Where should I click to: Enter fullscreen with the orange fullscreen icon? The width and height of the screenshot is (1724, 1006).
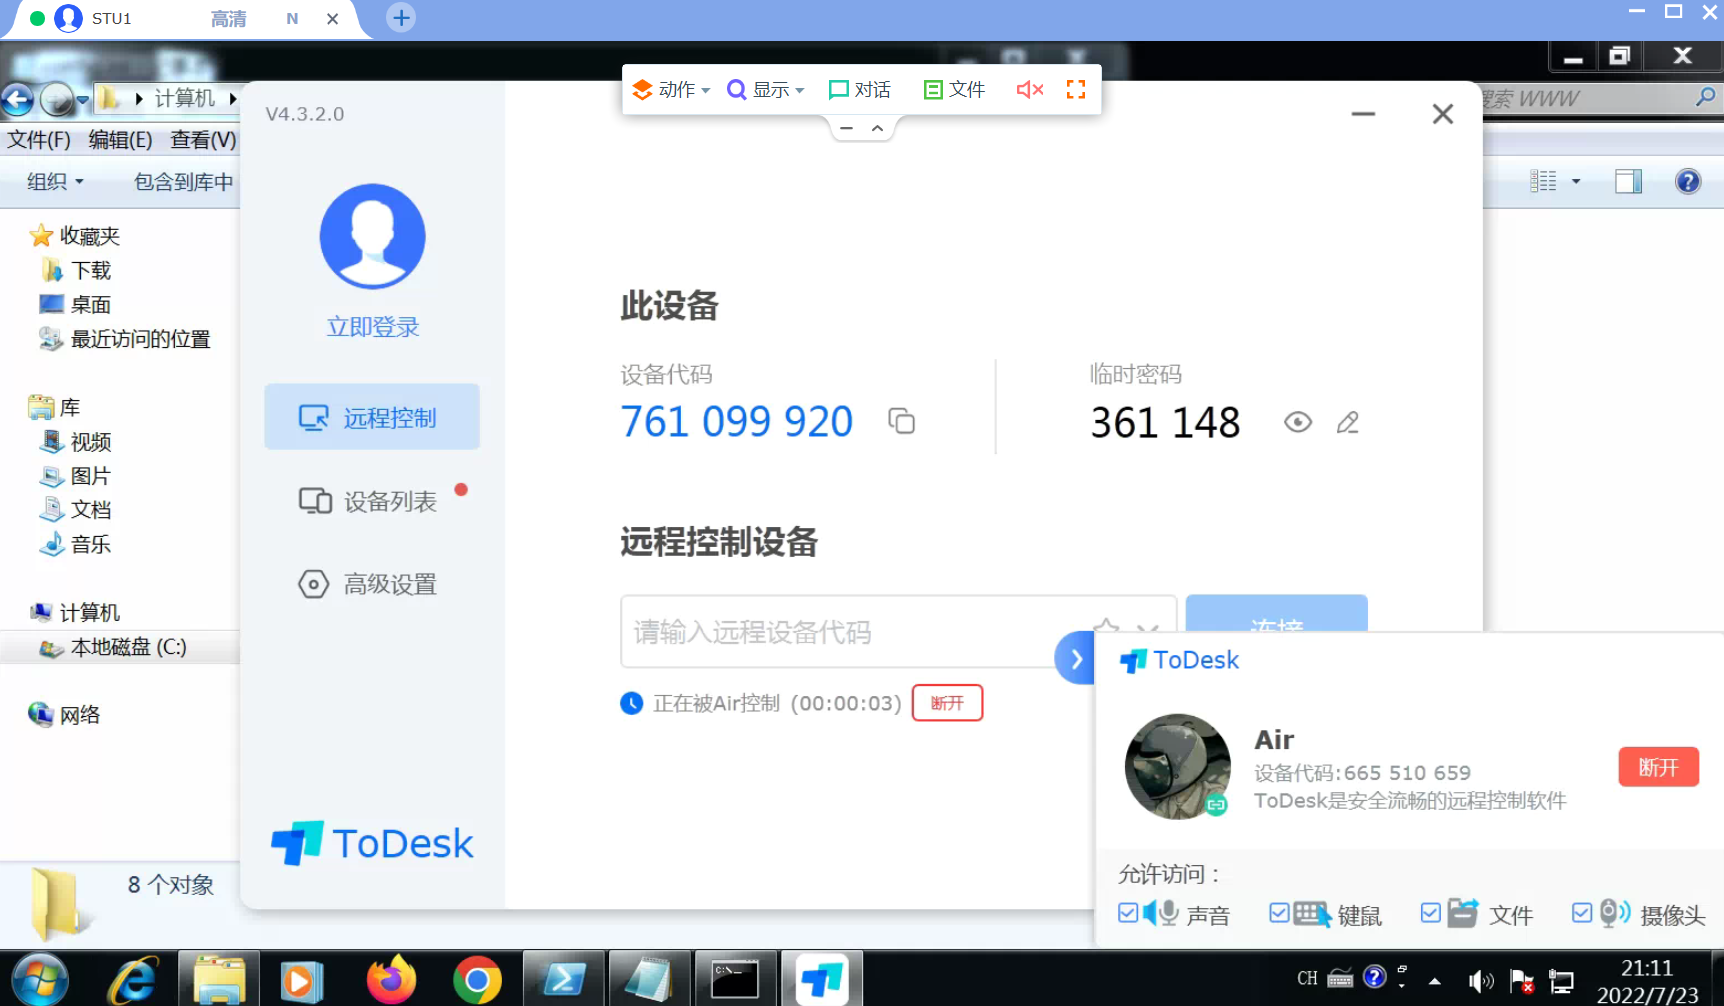(x=1076, y=90)
